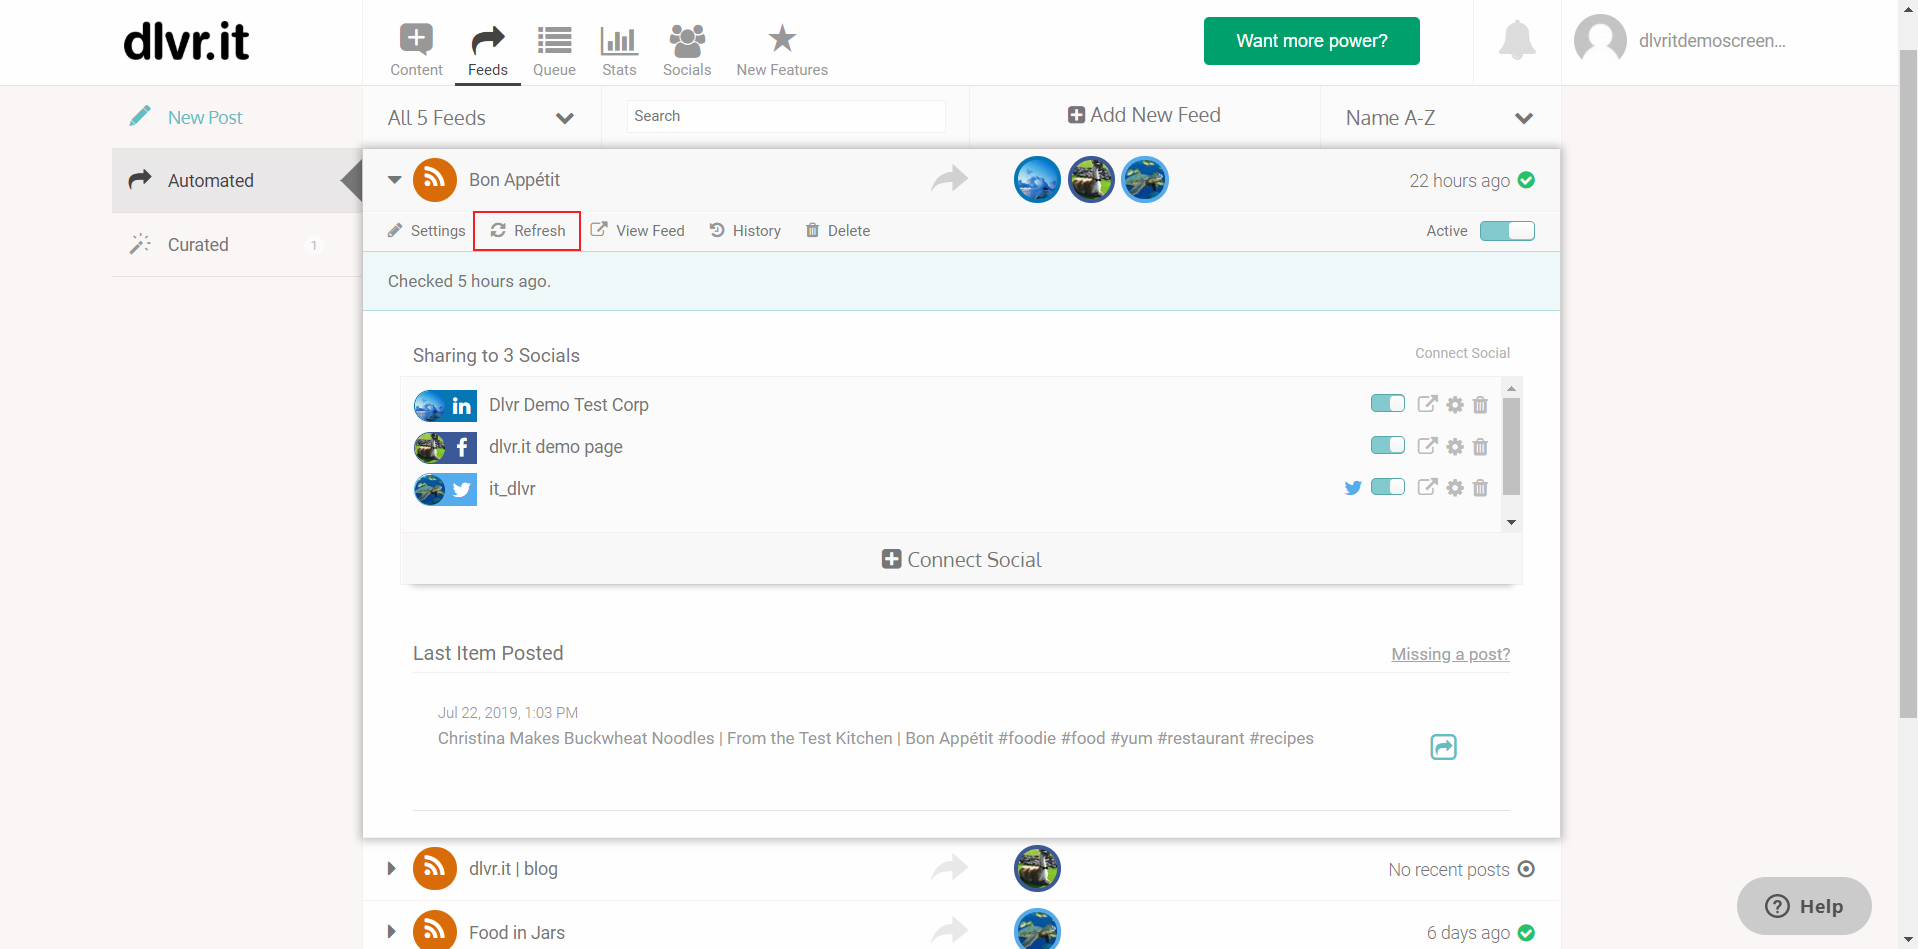Click the feed Search input field
The width and height of the screenshot is (1918, 949).
[786, 116]
